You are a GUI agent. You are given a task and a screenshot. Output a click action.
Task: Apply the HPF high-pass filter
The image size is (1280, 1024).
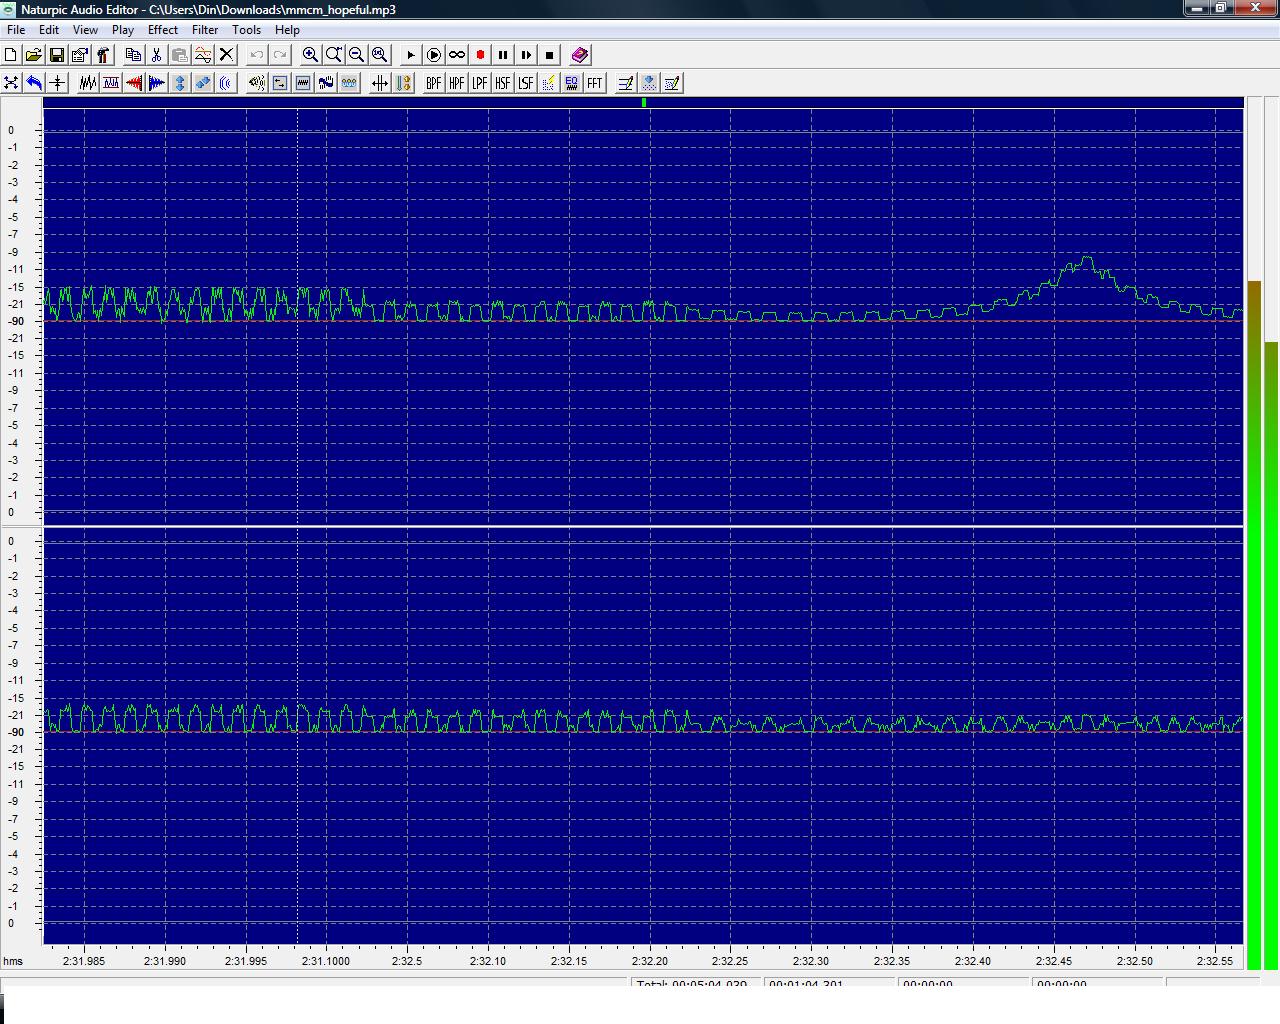(x=457, y=83)
